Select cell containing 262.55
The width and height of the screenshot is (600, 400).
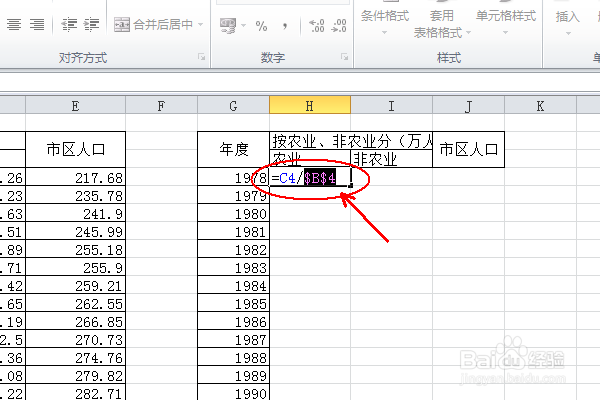point(75,304)
